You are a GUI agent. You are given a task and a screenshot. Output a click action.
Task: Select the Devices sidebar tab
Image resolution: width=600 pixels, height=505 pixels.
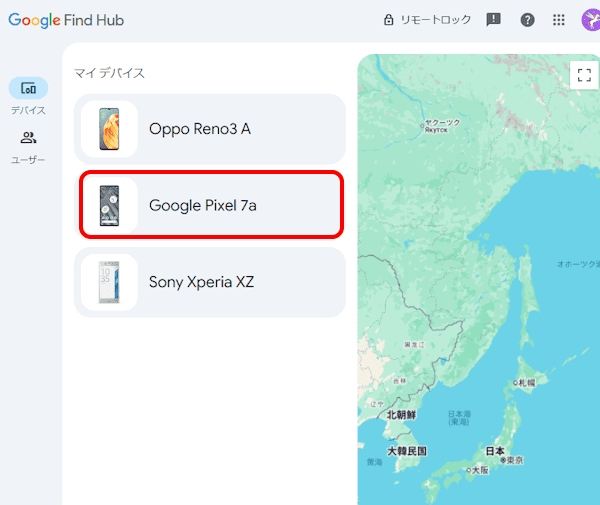[28, 90]
